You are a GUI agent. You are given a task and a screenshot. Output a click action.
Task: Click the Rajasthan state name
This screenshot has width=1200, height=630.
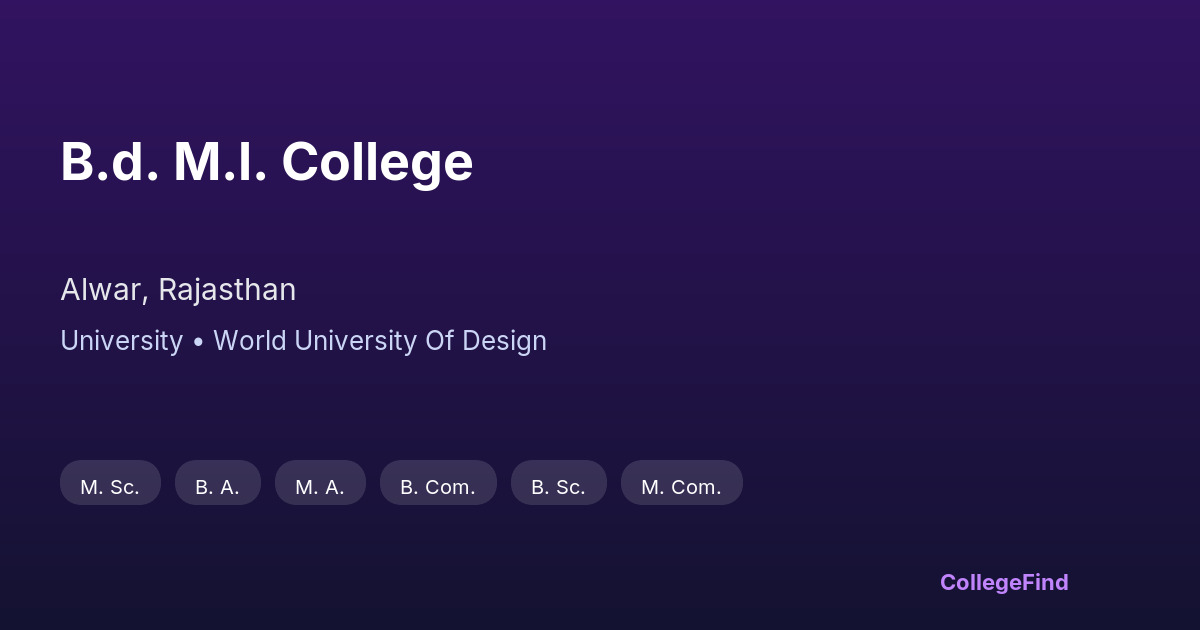[x=227, y=290]
